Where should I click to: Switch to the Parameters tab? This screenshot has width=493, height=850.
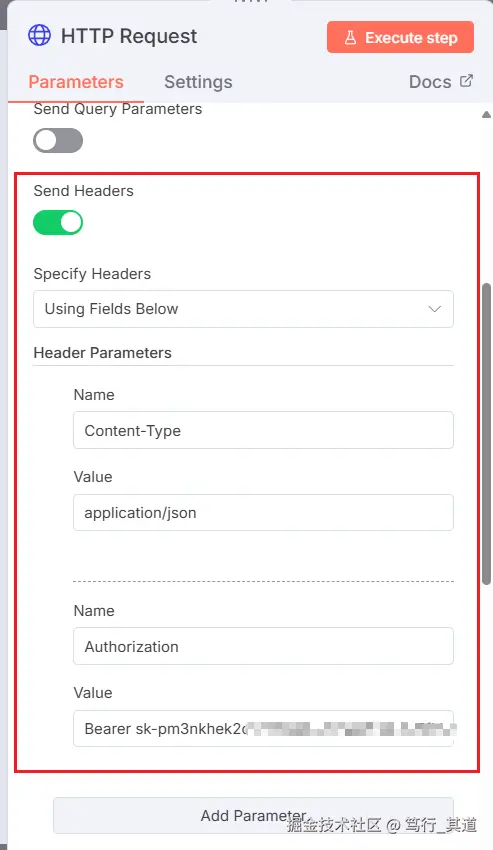[x=76, y=82]
